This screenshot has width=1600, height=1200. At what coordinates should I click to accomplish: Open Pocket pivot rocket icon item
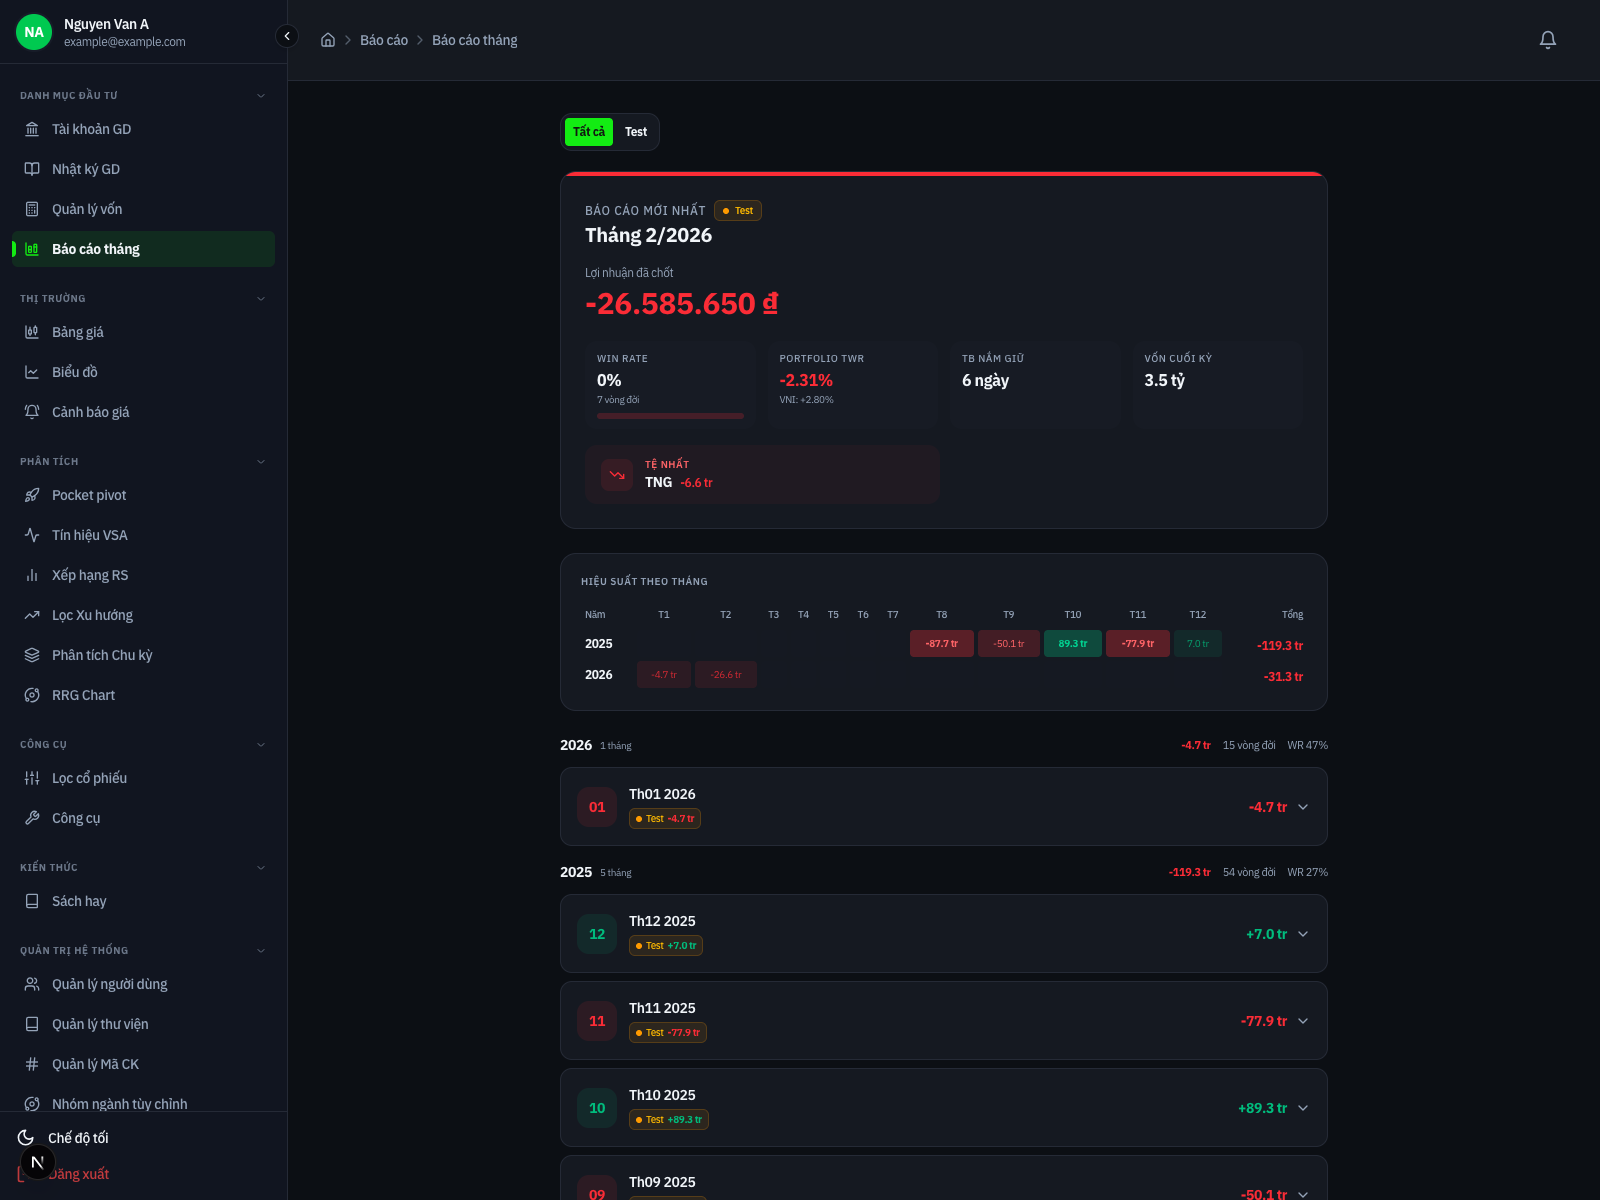tap(32, 495)
